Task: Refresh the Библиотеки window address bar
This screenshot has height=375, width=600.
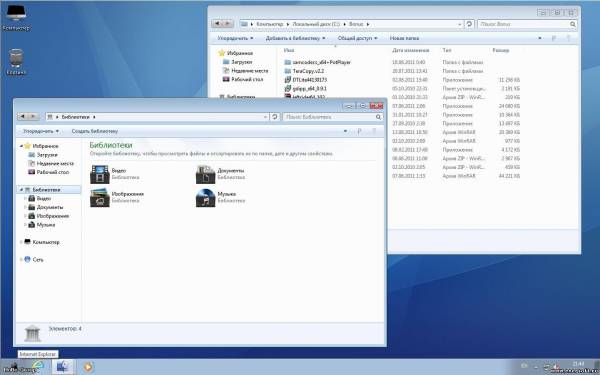Action: (274, 117)
